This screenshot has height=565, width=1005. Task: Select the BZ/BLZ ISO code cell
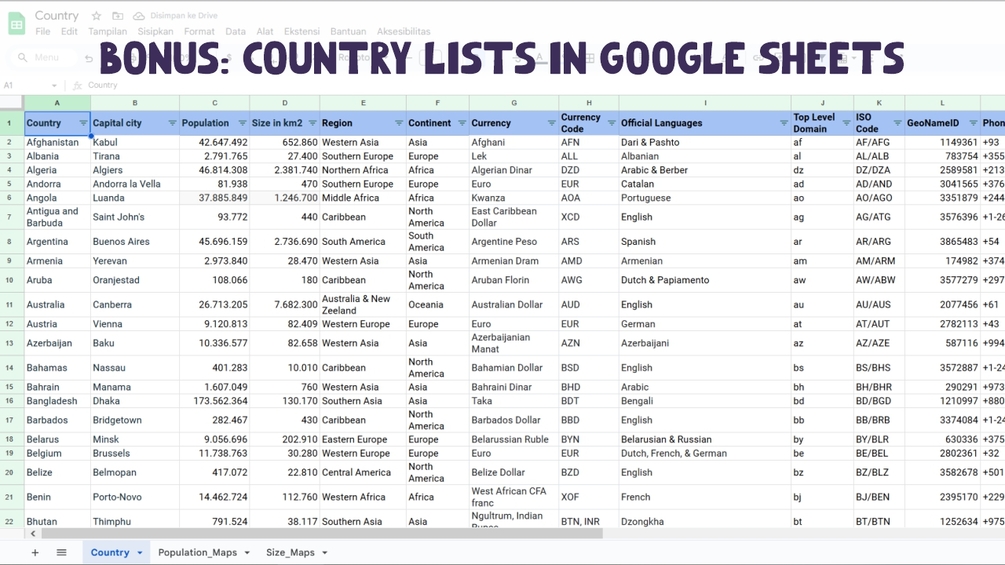click(x=879, y=472)
